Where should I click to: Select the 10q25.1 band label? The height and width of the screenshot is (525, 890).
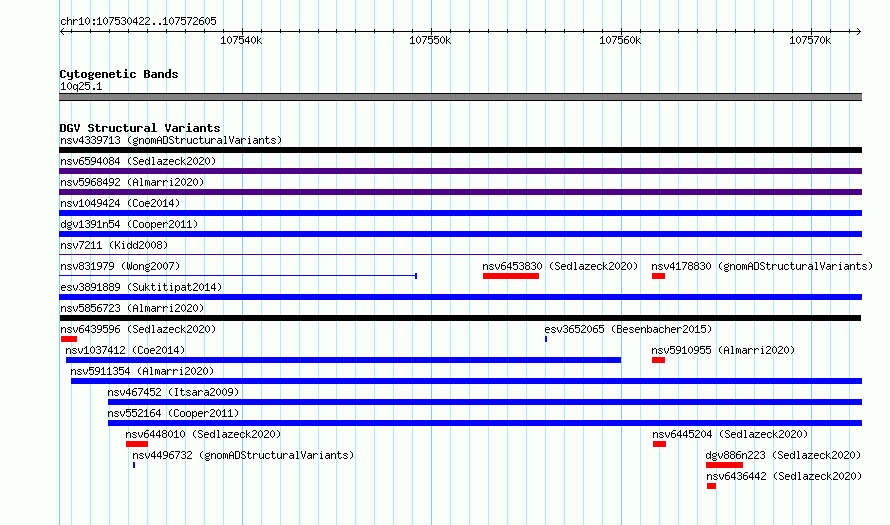pos(81,86)
